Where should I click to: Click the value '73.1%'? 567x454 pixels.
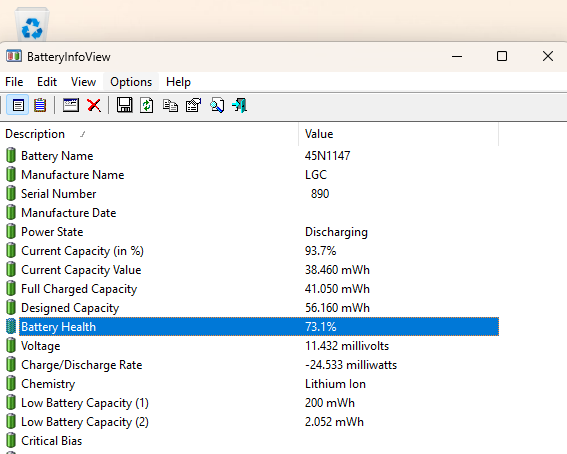[320, 327]
